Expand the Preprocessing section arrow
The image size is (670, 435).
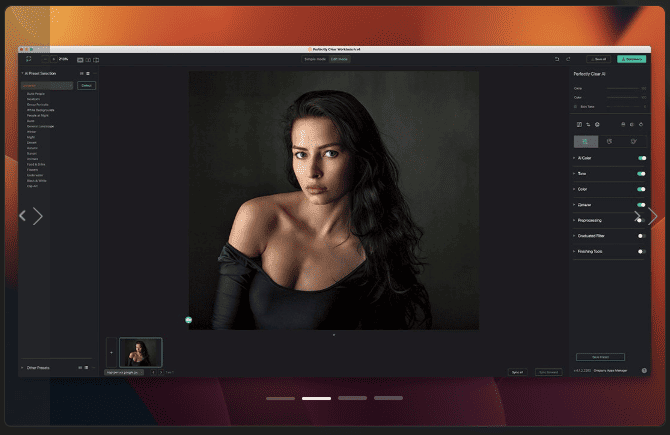[574, 220]
